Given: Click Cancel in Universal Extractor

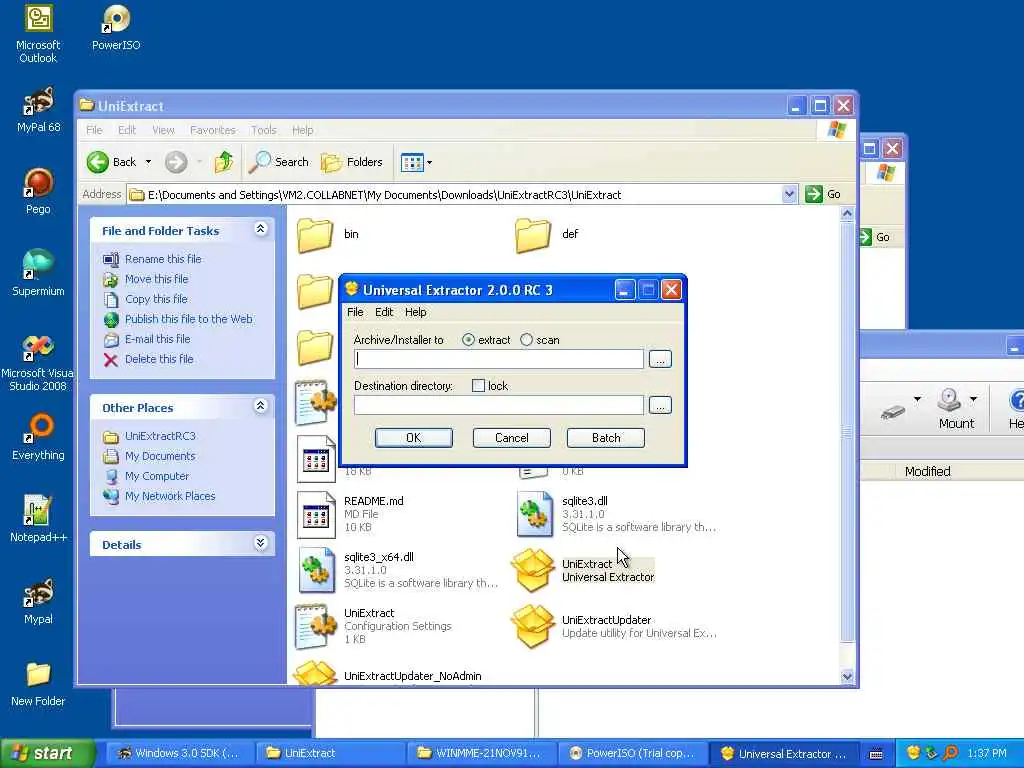Looking at the screenshot, I should [x=511, y=438].
